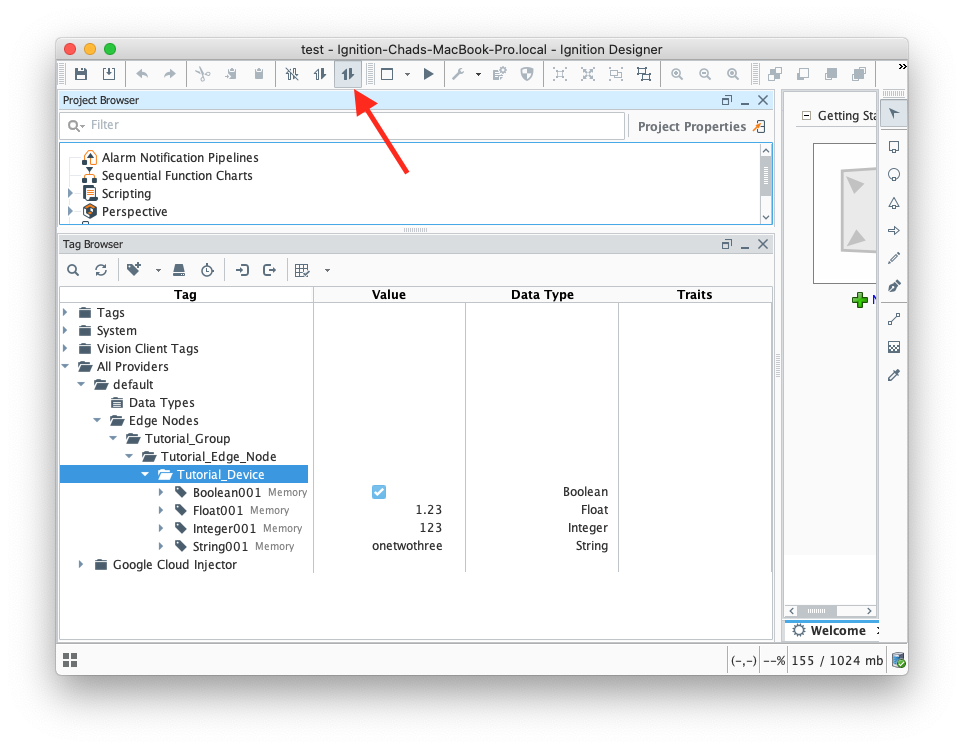Screen dimensions: 964x749
Task: Click the preview mode play button
Action: coord(429,74)
